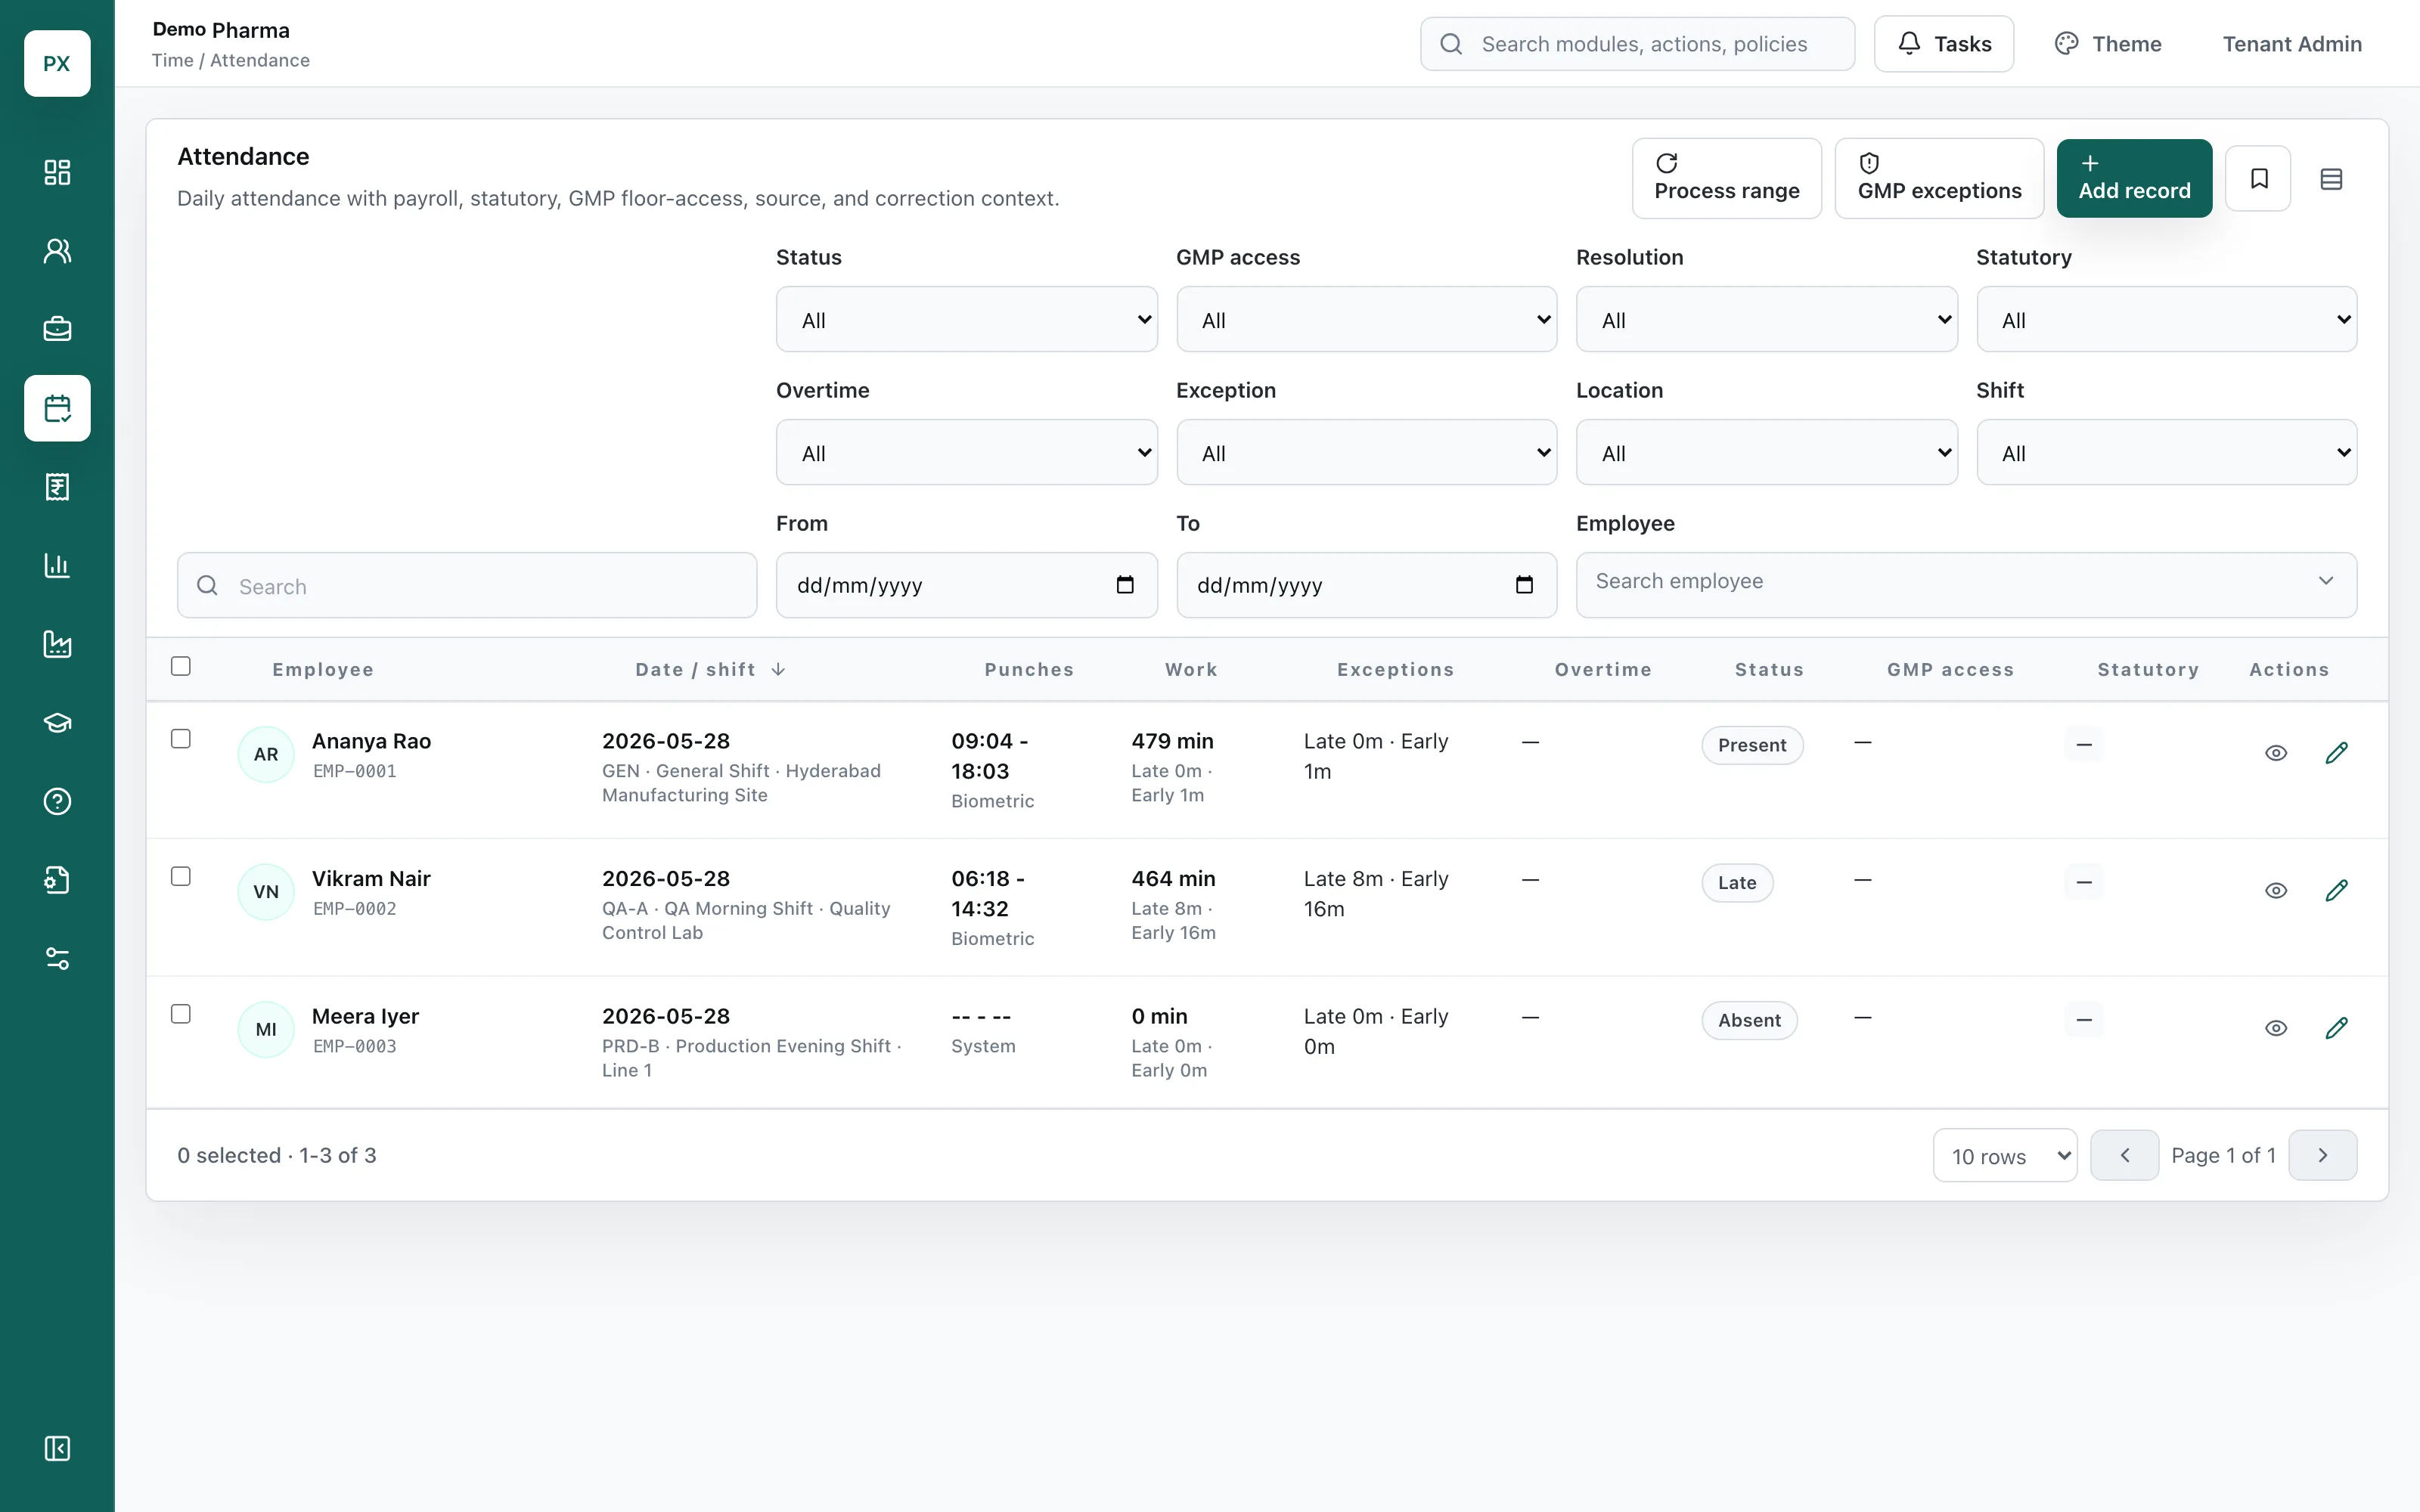Edit Ananya Rao's attendance record

pos(2336,753)
